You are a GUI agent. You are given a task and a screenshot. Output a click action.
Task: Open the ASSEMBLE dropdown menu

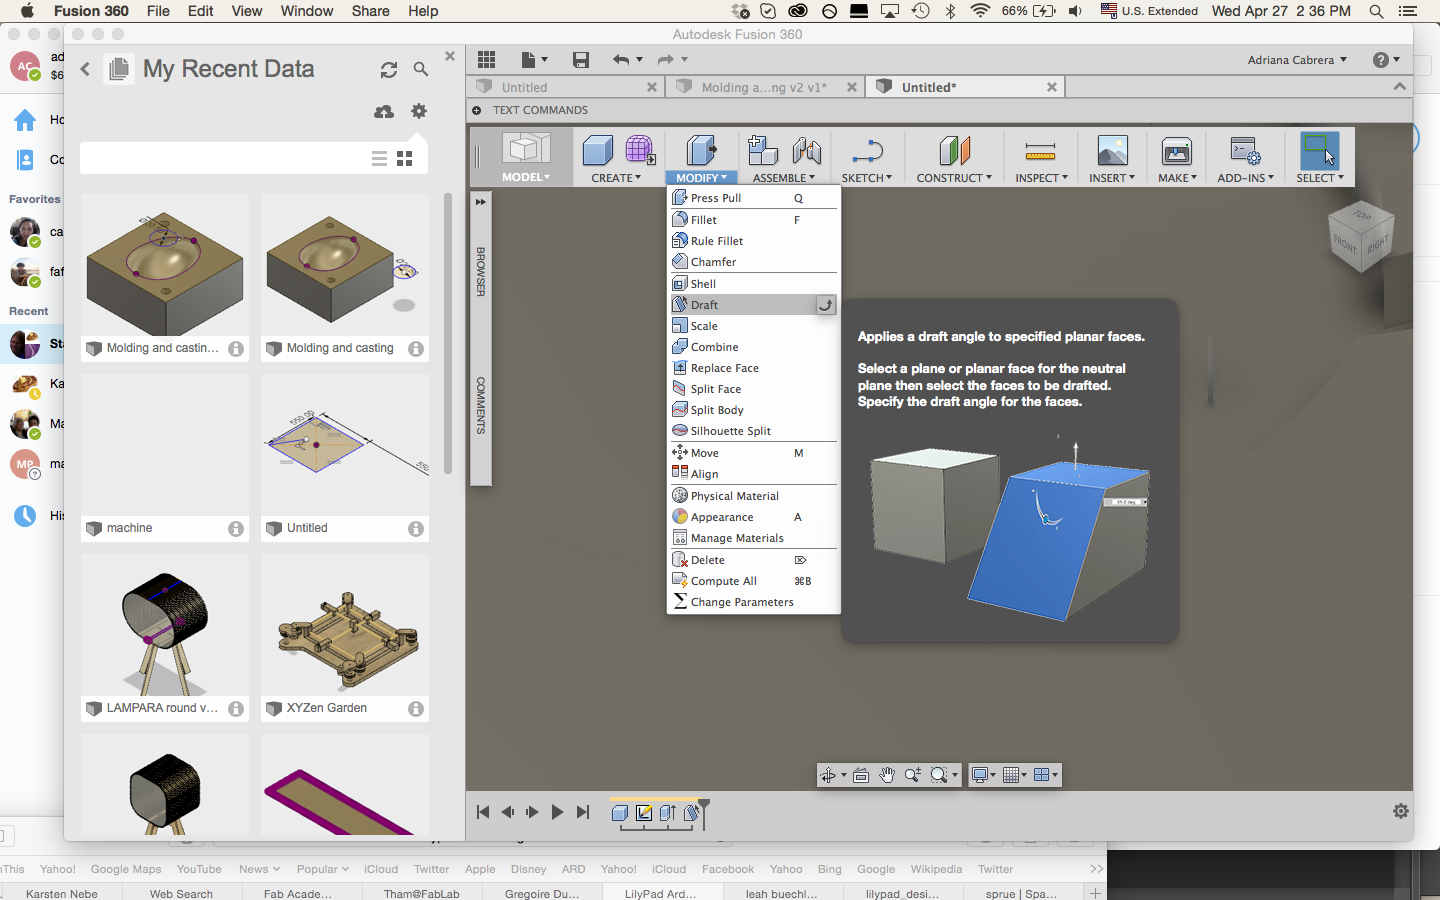coord(784,178)
